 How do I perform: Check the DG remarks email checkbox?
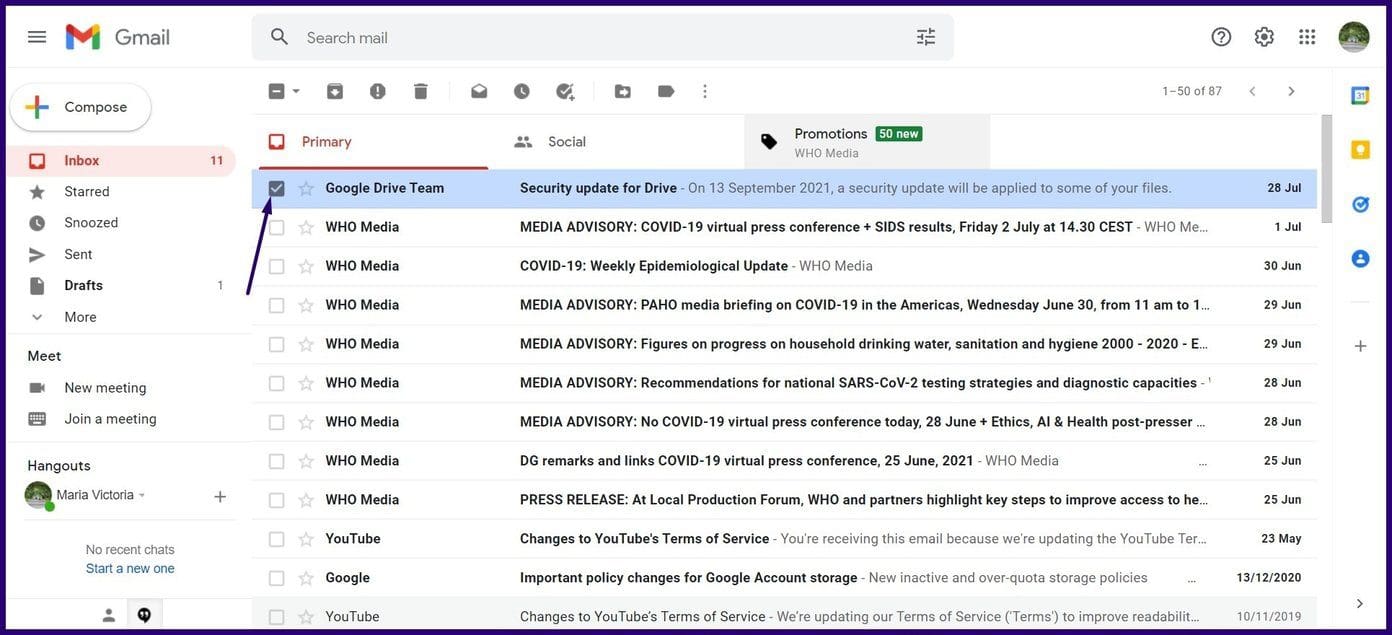click(277, 461)
